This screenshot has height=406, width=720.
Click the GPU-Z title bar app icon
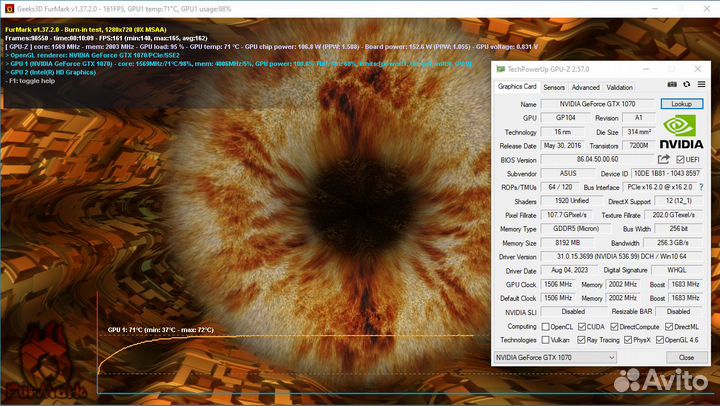tap(500, 69)
